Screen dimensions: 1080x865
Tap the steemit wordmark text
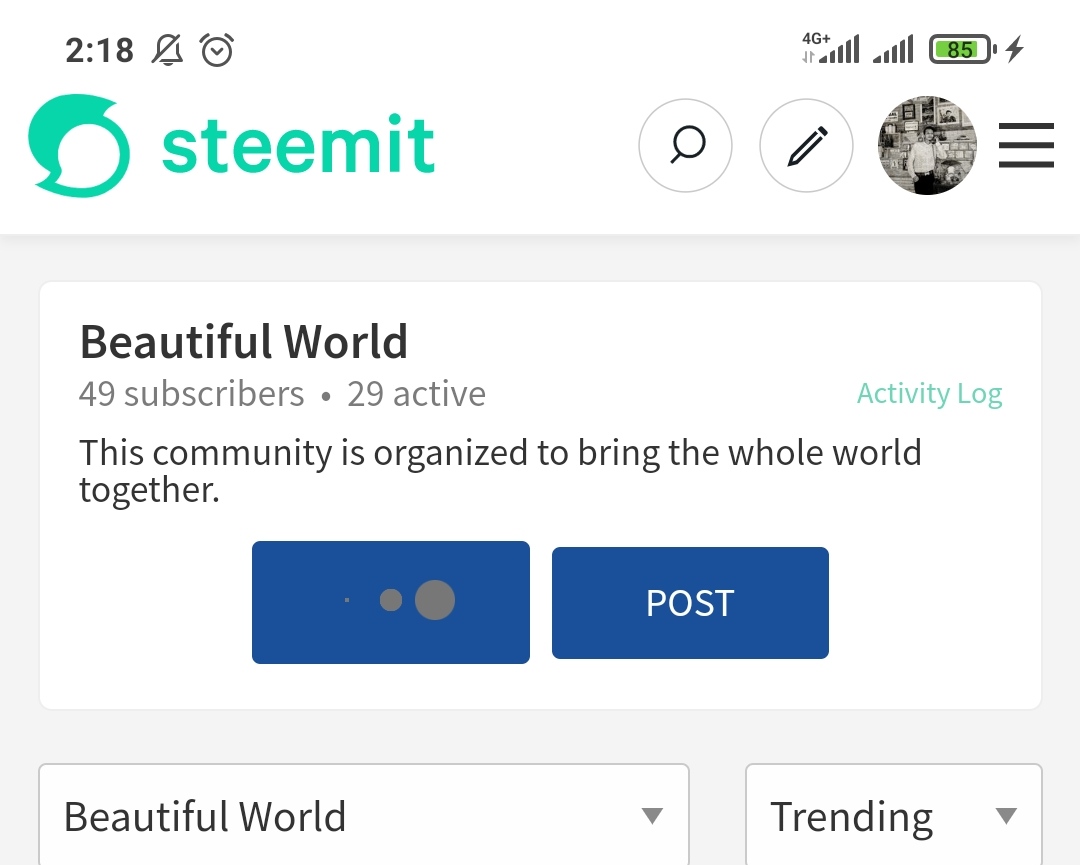[x=298, y=144]
